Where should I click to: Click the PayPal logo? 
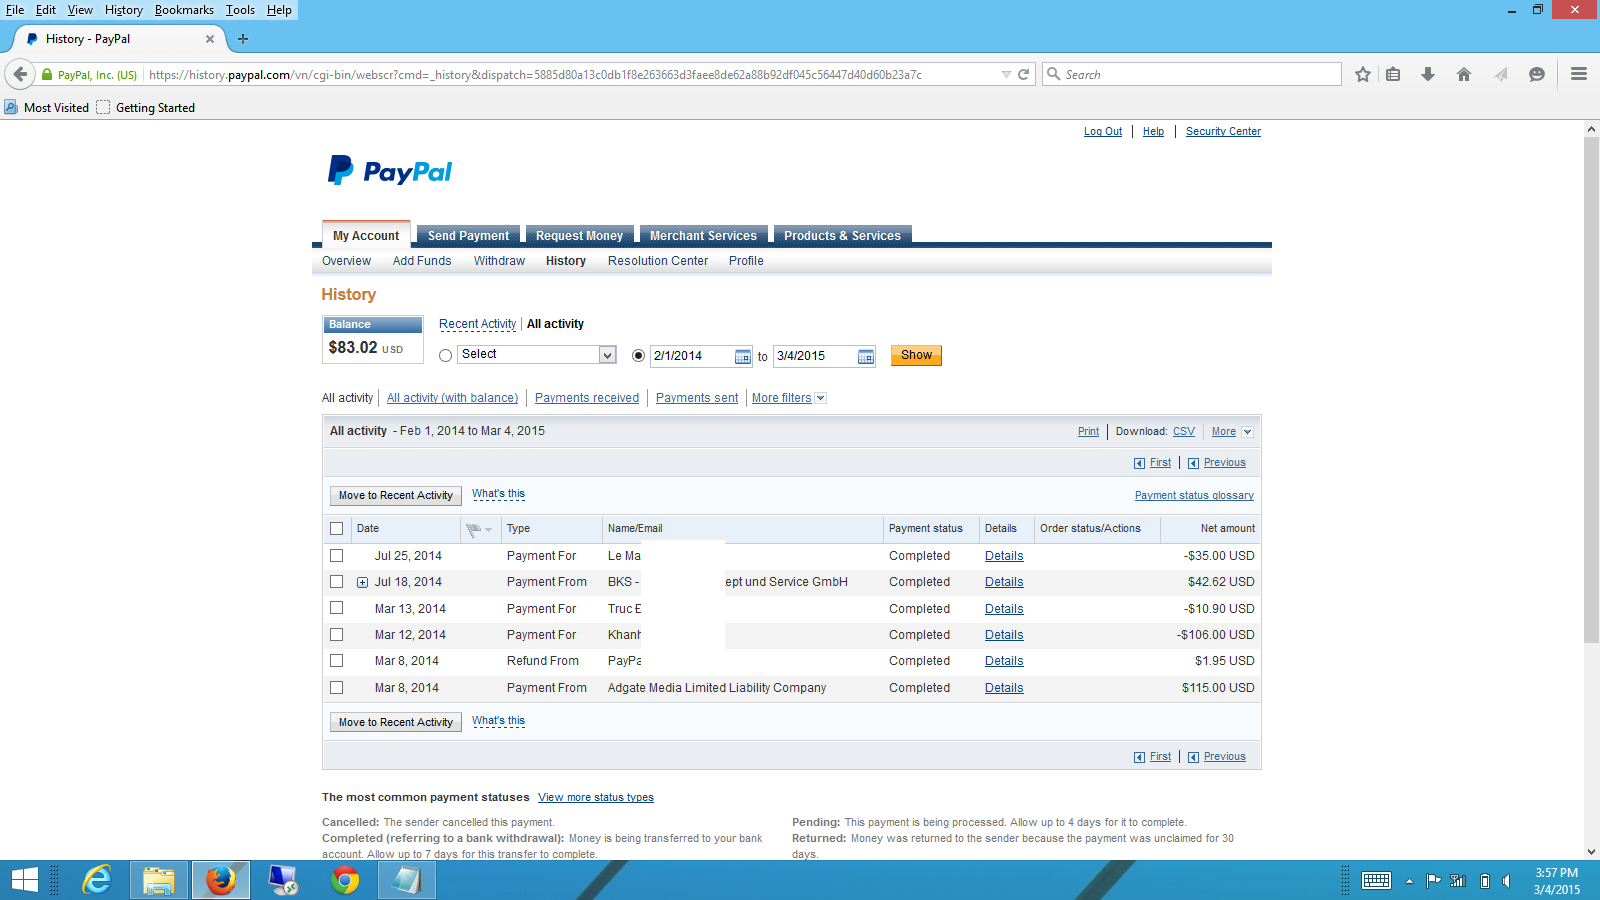[390, 171]
